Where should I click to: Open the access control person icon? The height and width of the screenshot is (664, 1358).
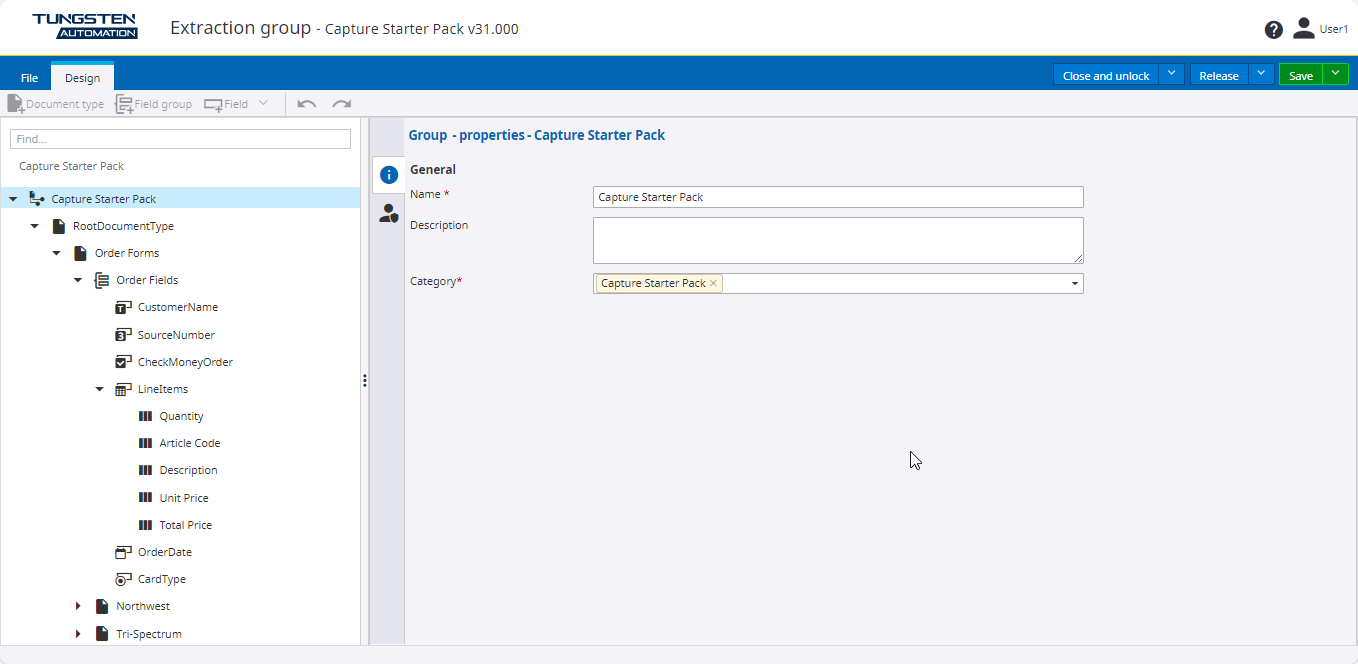(389, 213)
